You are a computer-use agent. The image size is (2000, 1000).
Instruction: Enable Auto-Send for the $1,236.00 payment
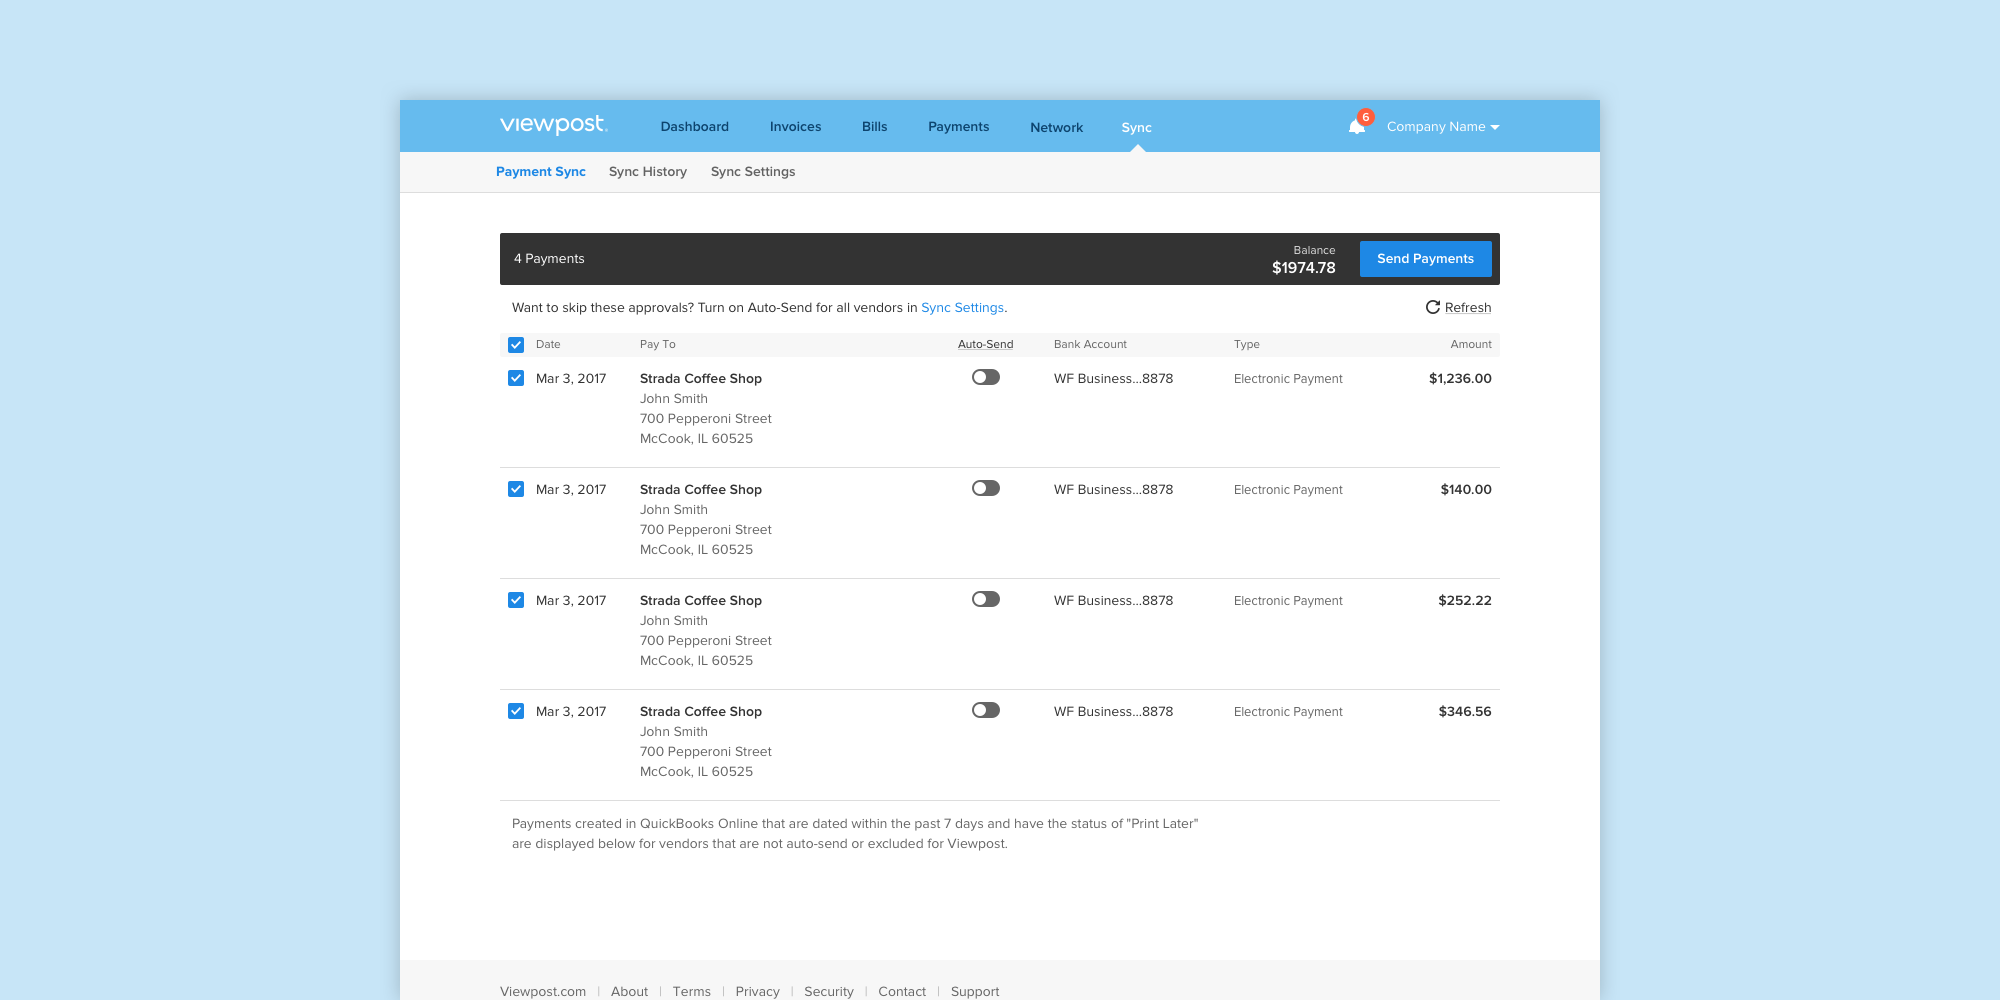coord(986,377)
